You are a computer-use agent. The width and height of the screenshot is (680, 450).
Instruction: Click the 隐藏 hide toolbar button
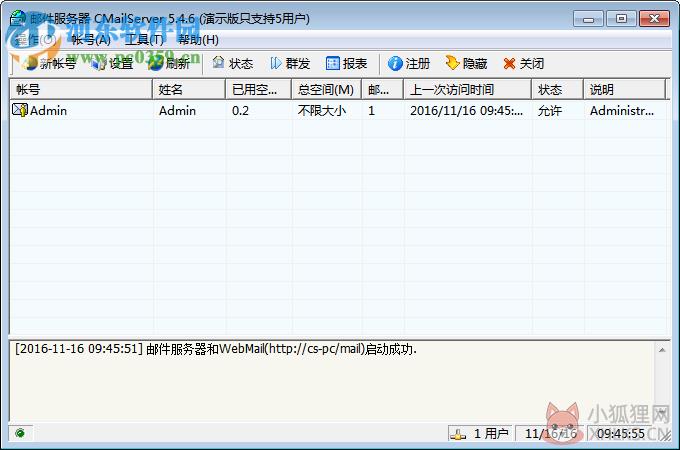[x=466, y=64]
